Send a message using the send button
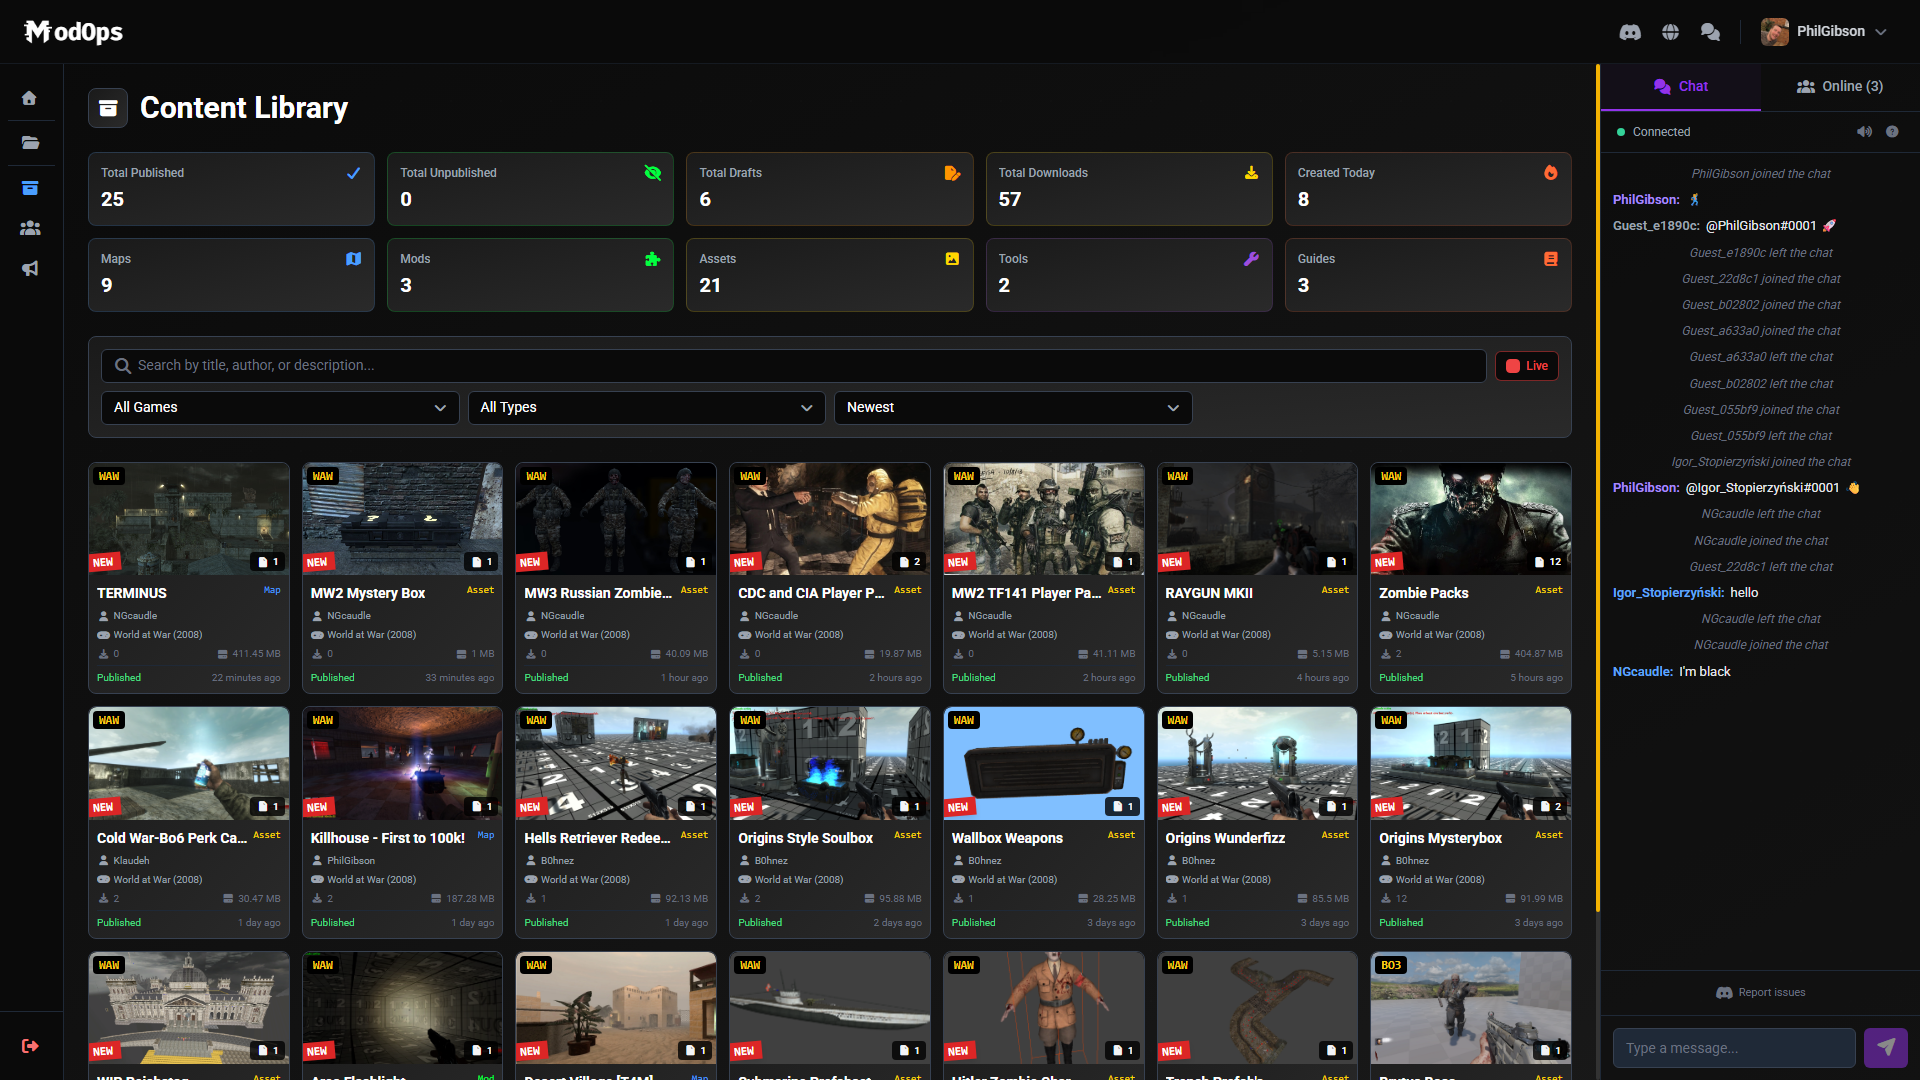The width and height of the screenshot is (1920, 1080). (x=1886, y=1047)
